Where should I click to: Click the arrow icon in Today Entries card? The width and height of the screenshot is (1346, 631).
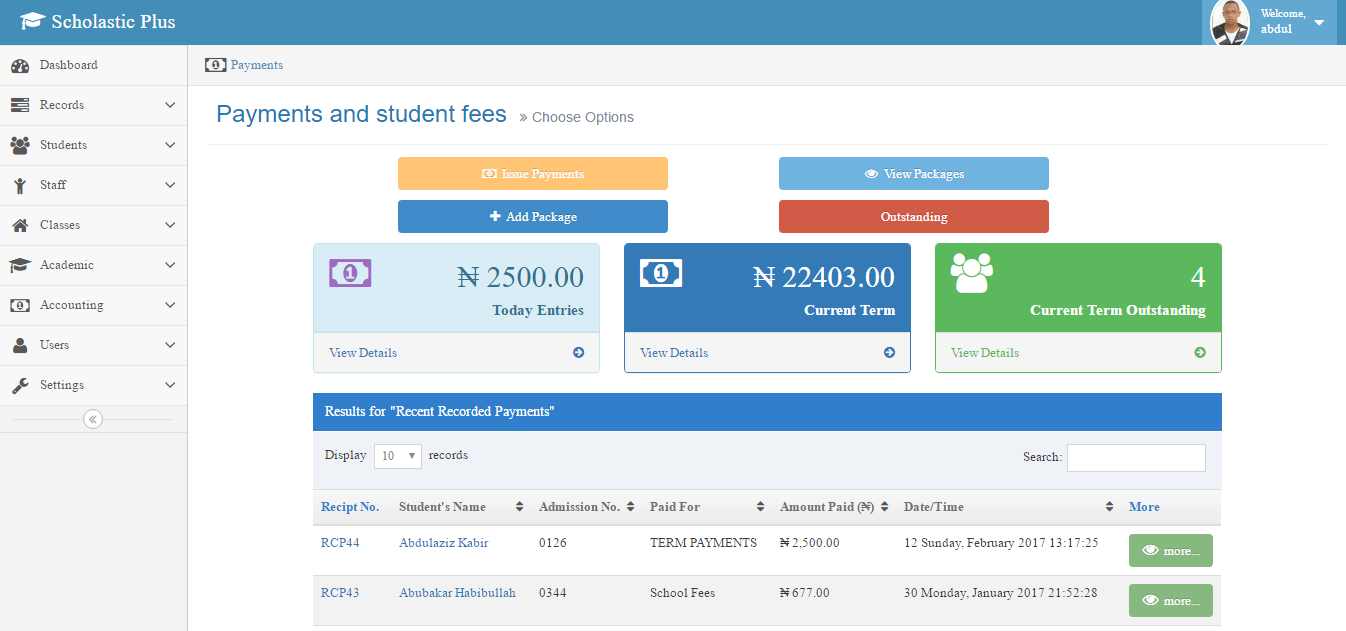click(578, 353)
